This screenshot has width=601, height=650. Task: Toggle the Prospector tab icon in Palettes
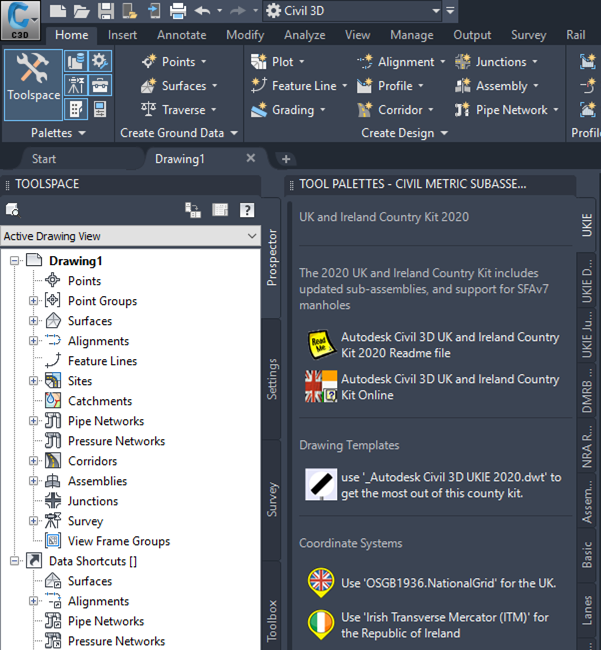76,61
